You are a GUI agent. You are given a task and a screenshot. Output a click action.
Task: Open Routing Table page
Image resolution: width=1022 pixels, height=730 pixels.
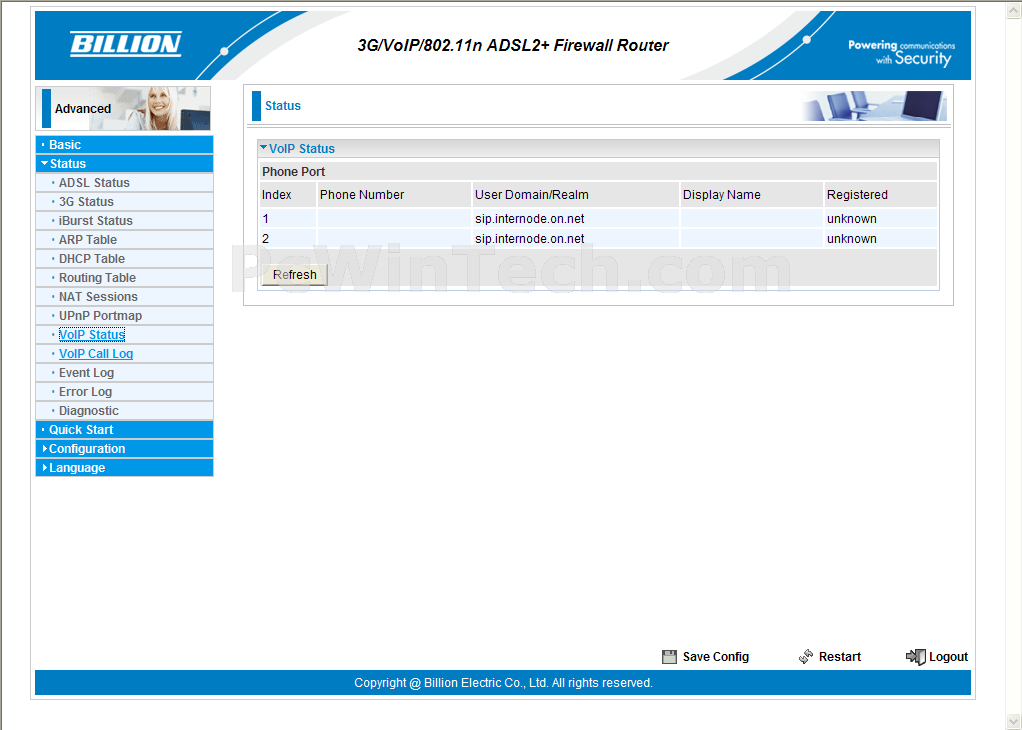point(97,278)
